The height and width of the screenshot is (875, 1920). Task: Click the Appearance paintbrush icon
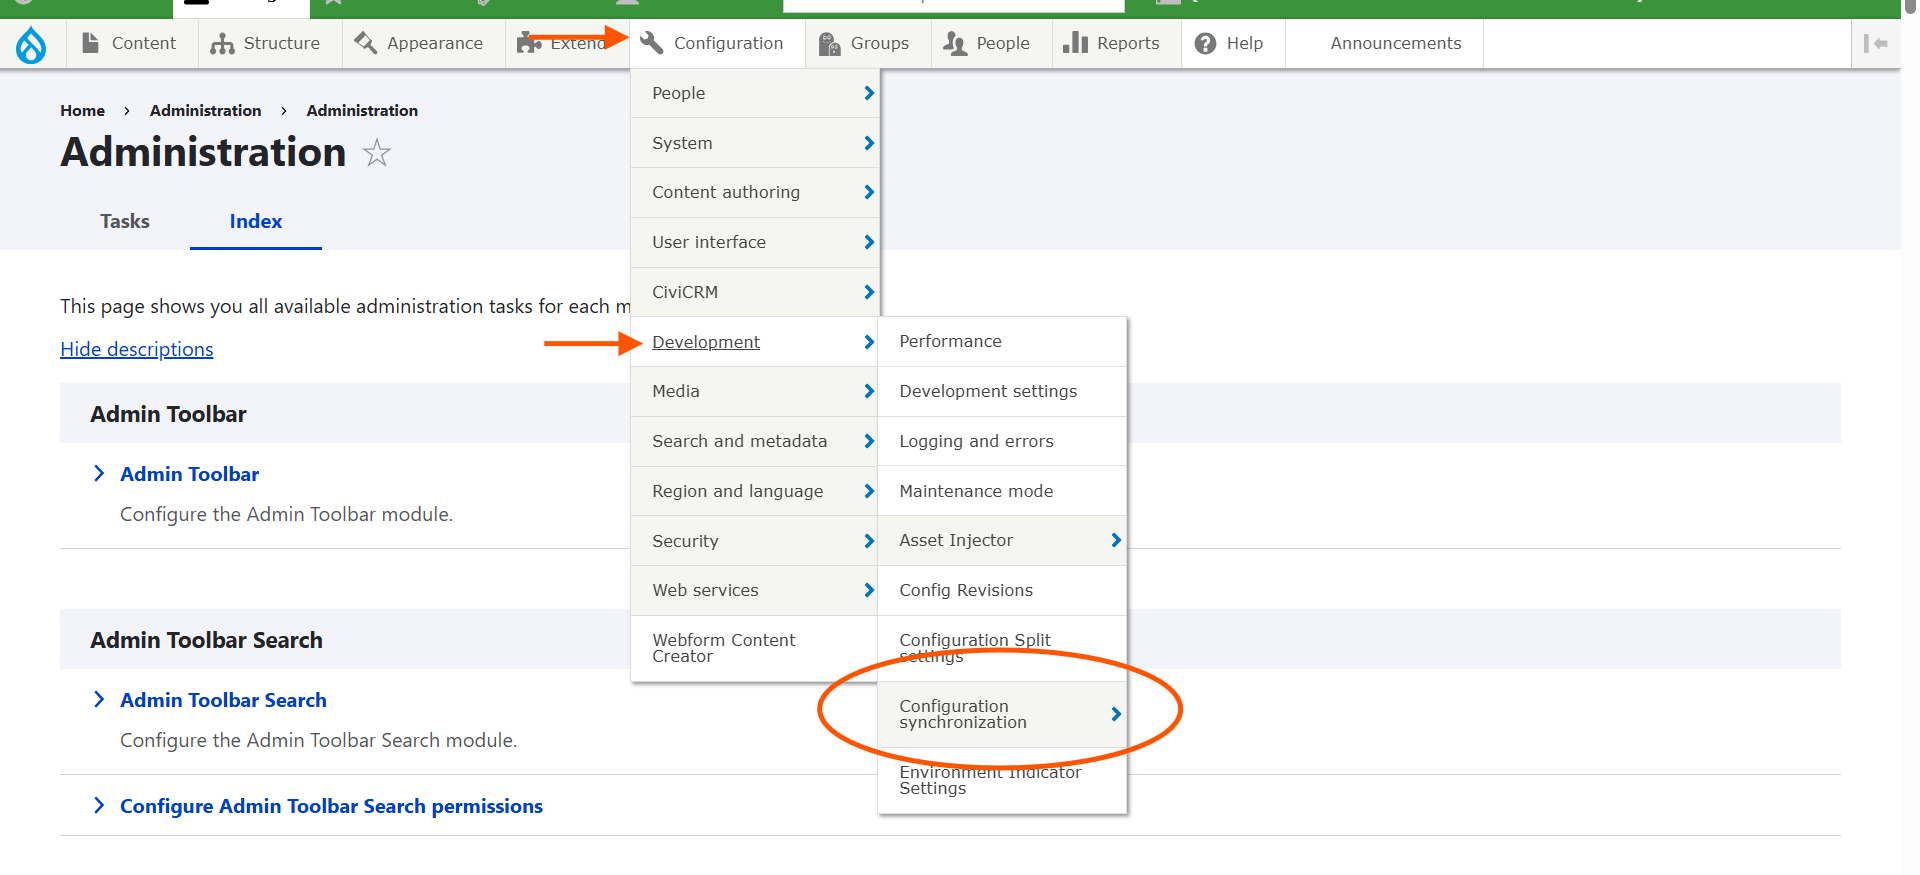point(365,43)
